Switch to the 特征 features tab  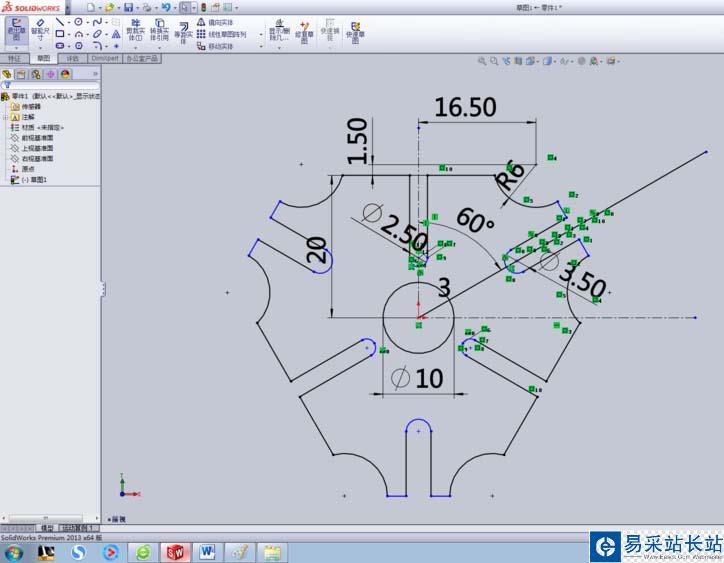[14, 59]
